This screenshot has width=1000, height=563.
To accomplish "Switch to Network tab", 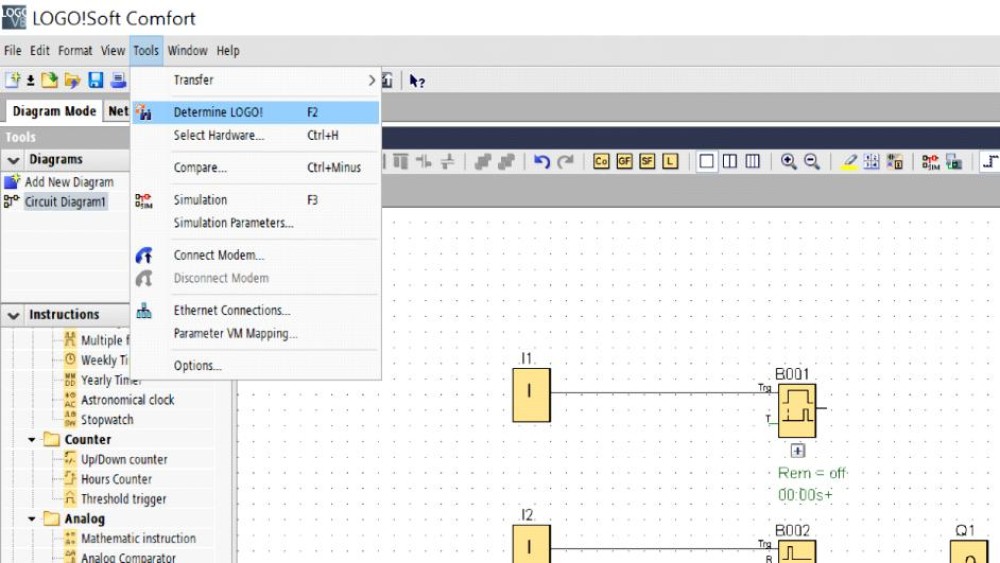I will tap(118, 111).
